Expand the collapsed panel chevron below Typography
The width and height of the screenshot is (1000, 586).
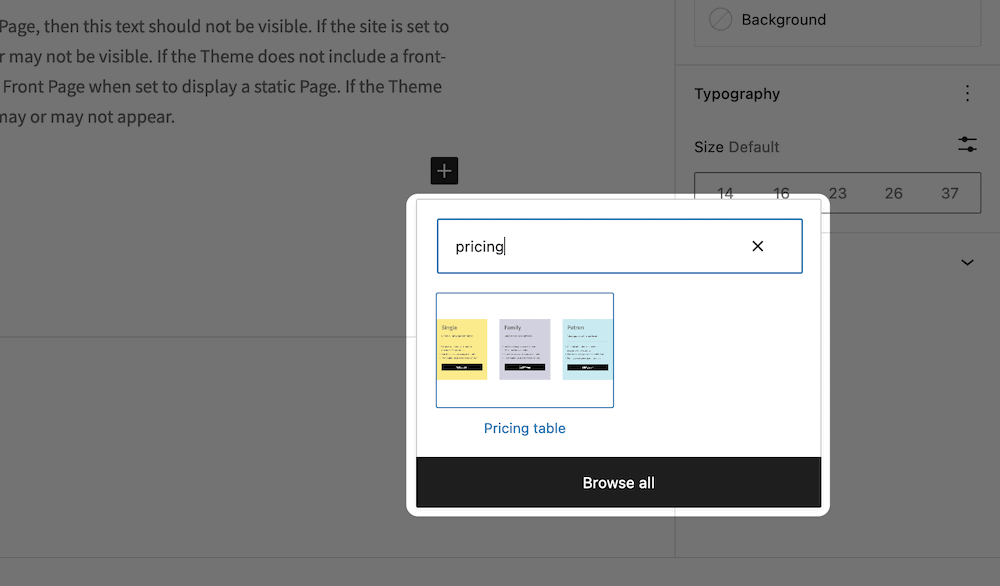pyautogui.click(x=967, y=262)
